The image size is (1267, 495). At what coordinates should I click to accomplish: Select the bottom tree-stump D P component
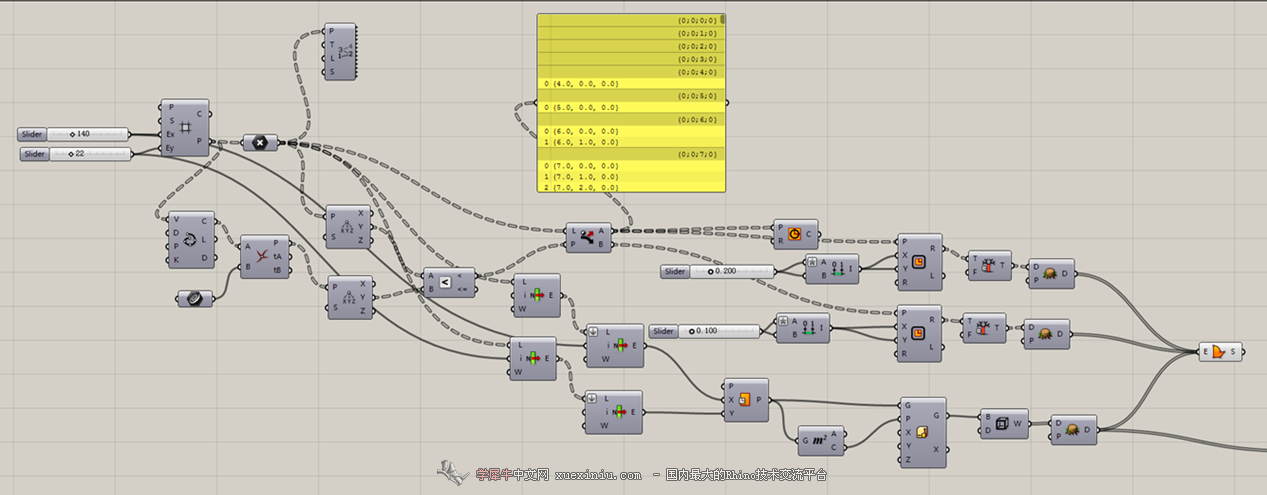[1075, 430]
